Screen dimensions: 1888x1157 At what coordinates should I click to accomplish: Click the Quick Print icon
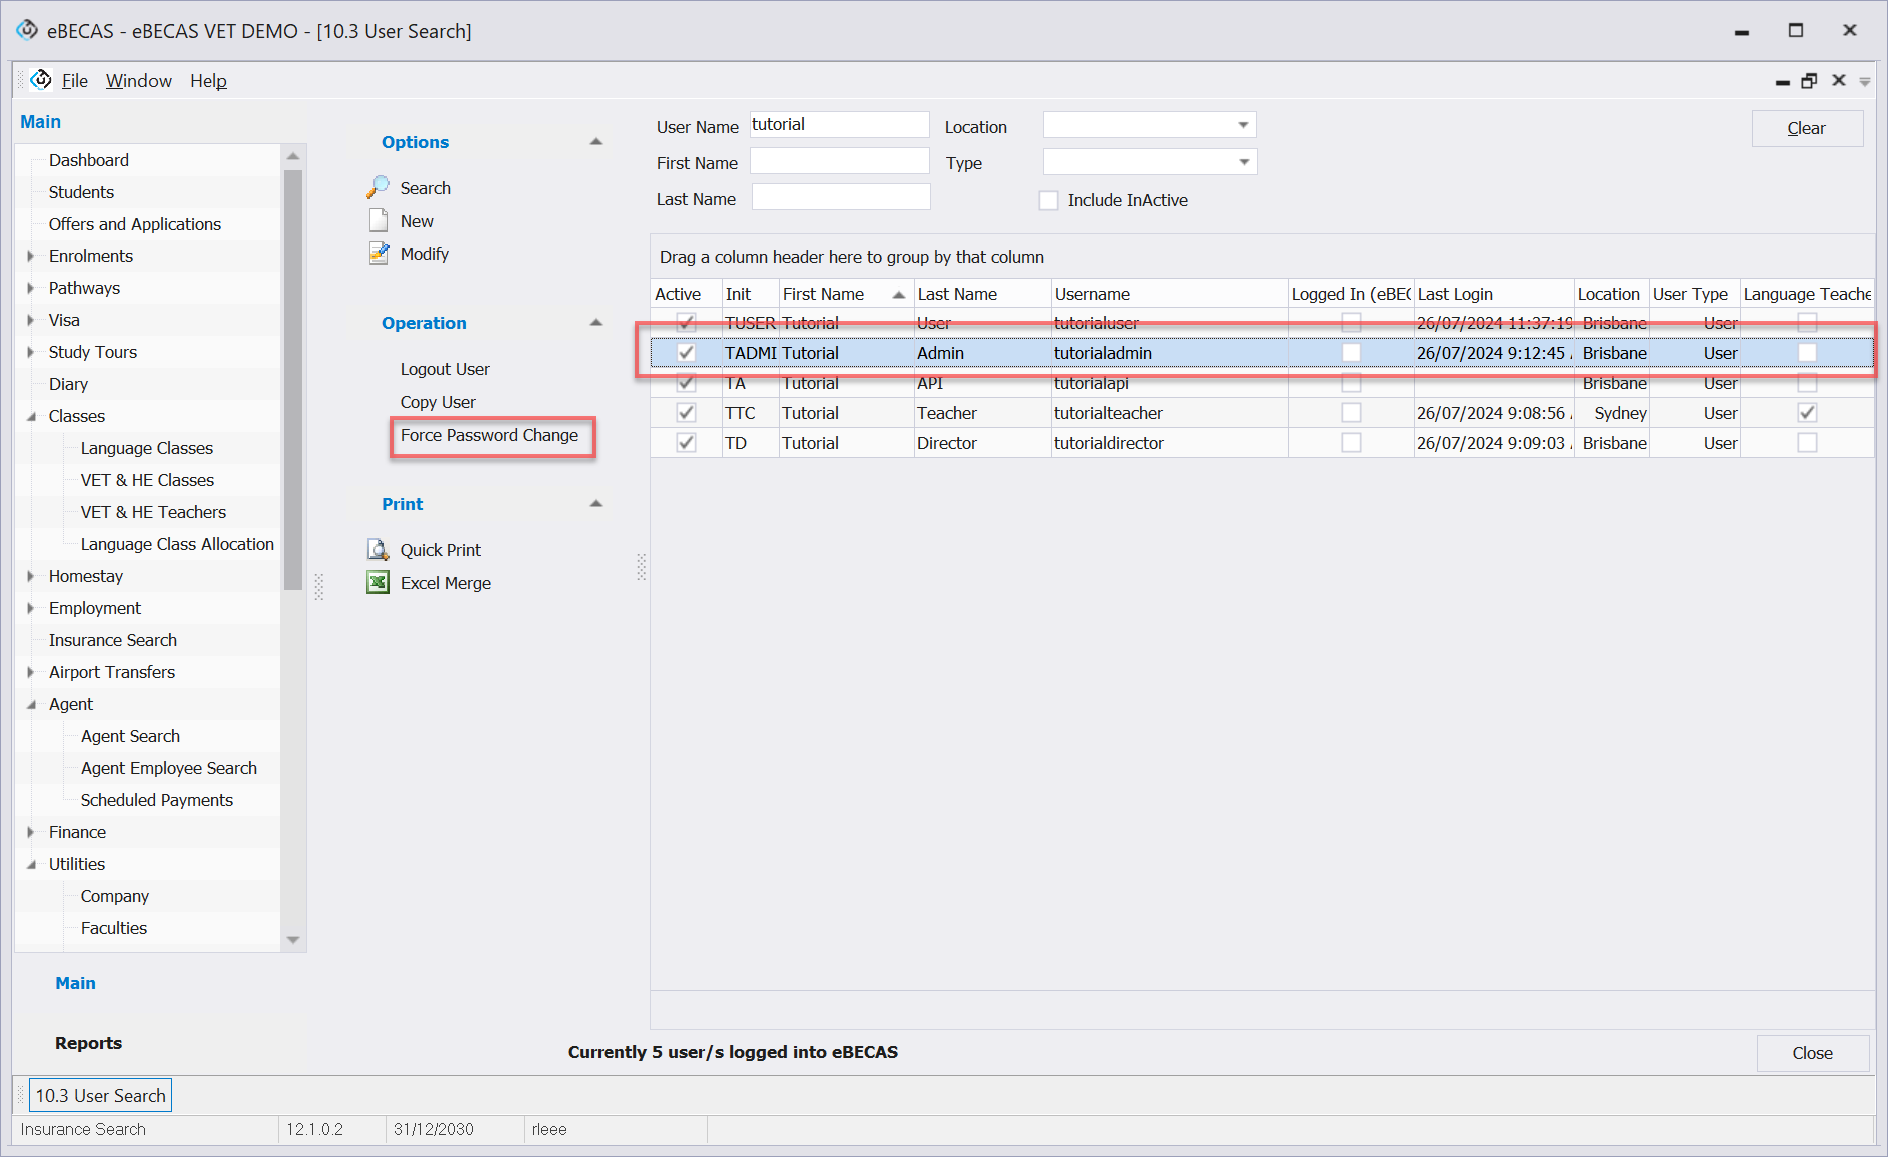378,550
